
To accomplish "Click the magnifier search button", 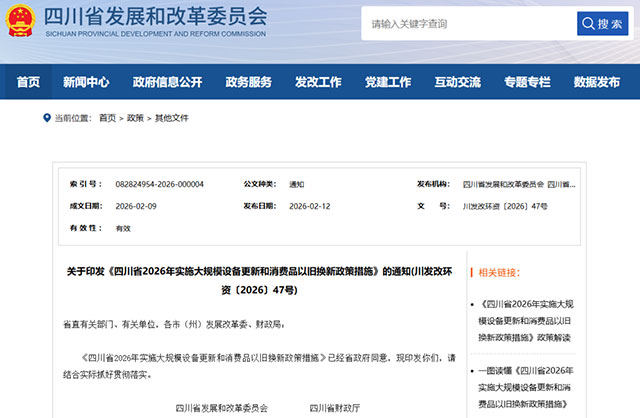I will tap(602, 23).
